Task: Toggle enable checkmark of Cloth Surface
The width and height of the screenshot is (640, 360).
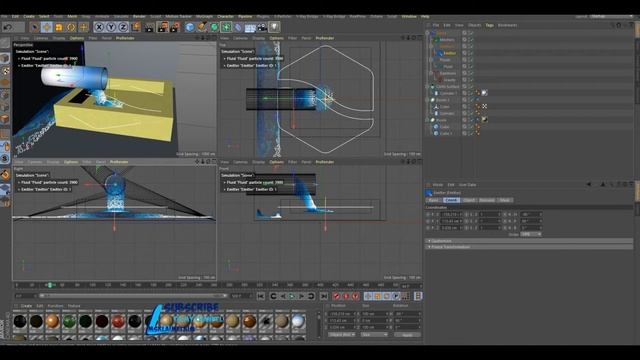Action: coord(471,87)
